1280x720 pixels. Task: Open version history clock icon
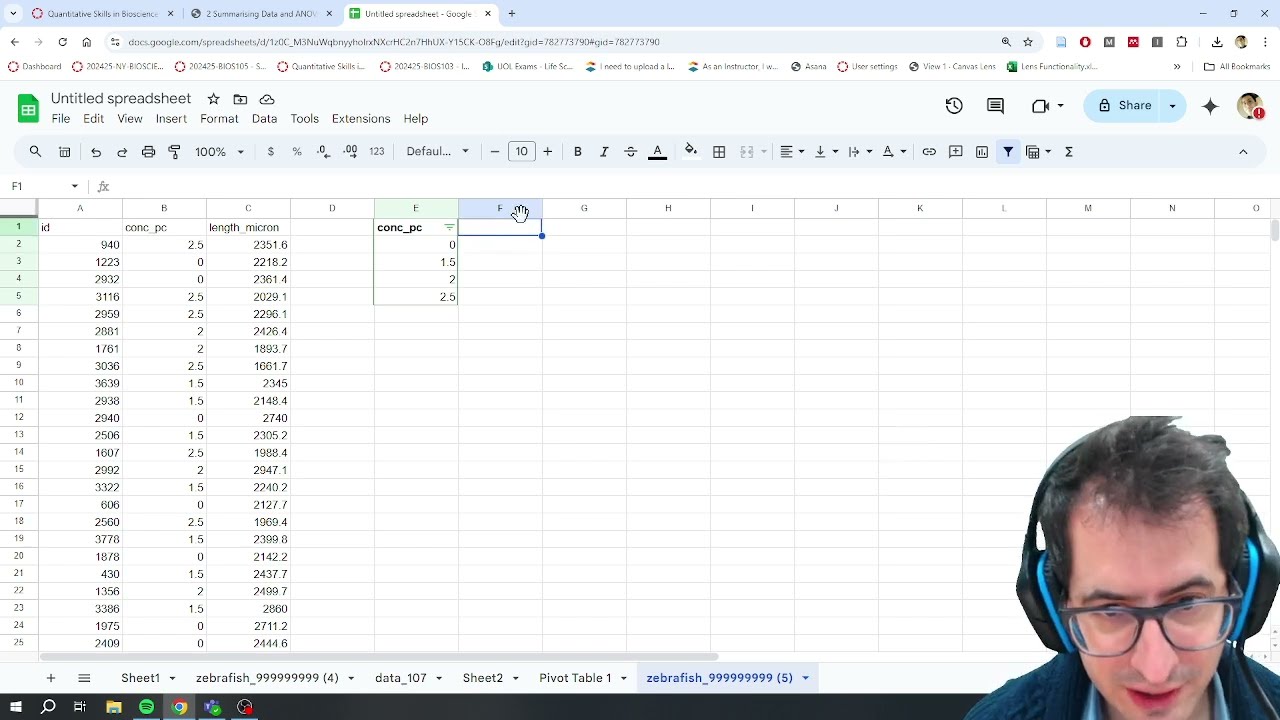pos(954,106)
